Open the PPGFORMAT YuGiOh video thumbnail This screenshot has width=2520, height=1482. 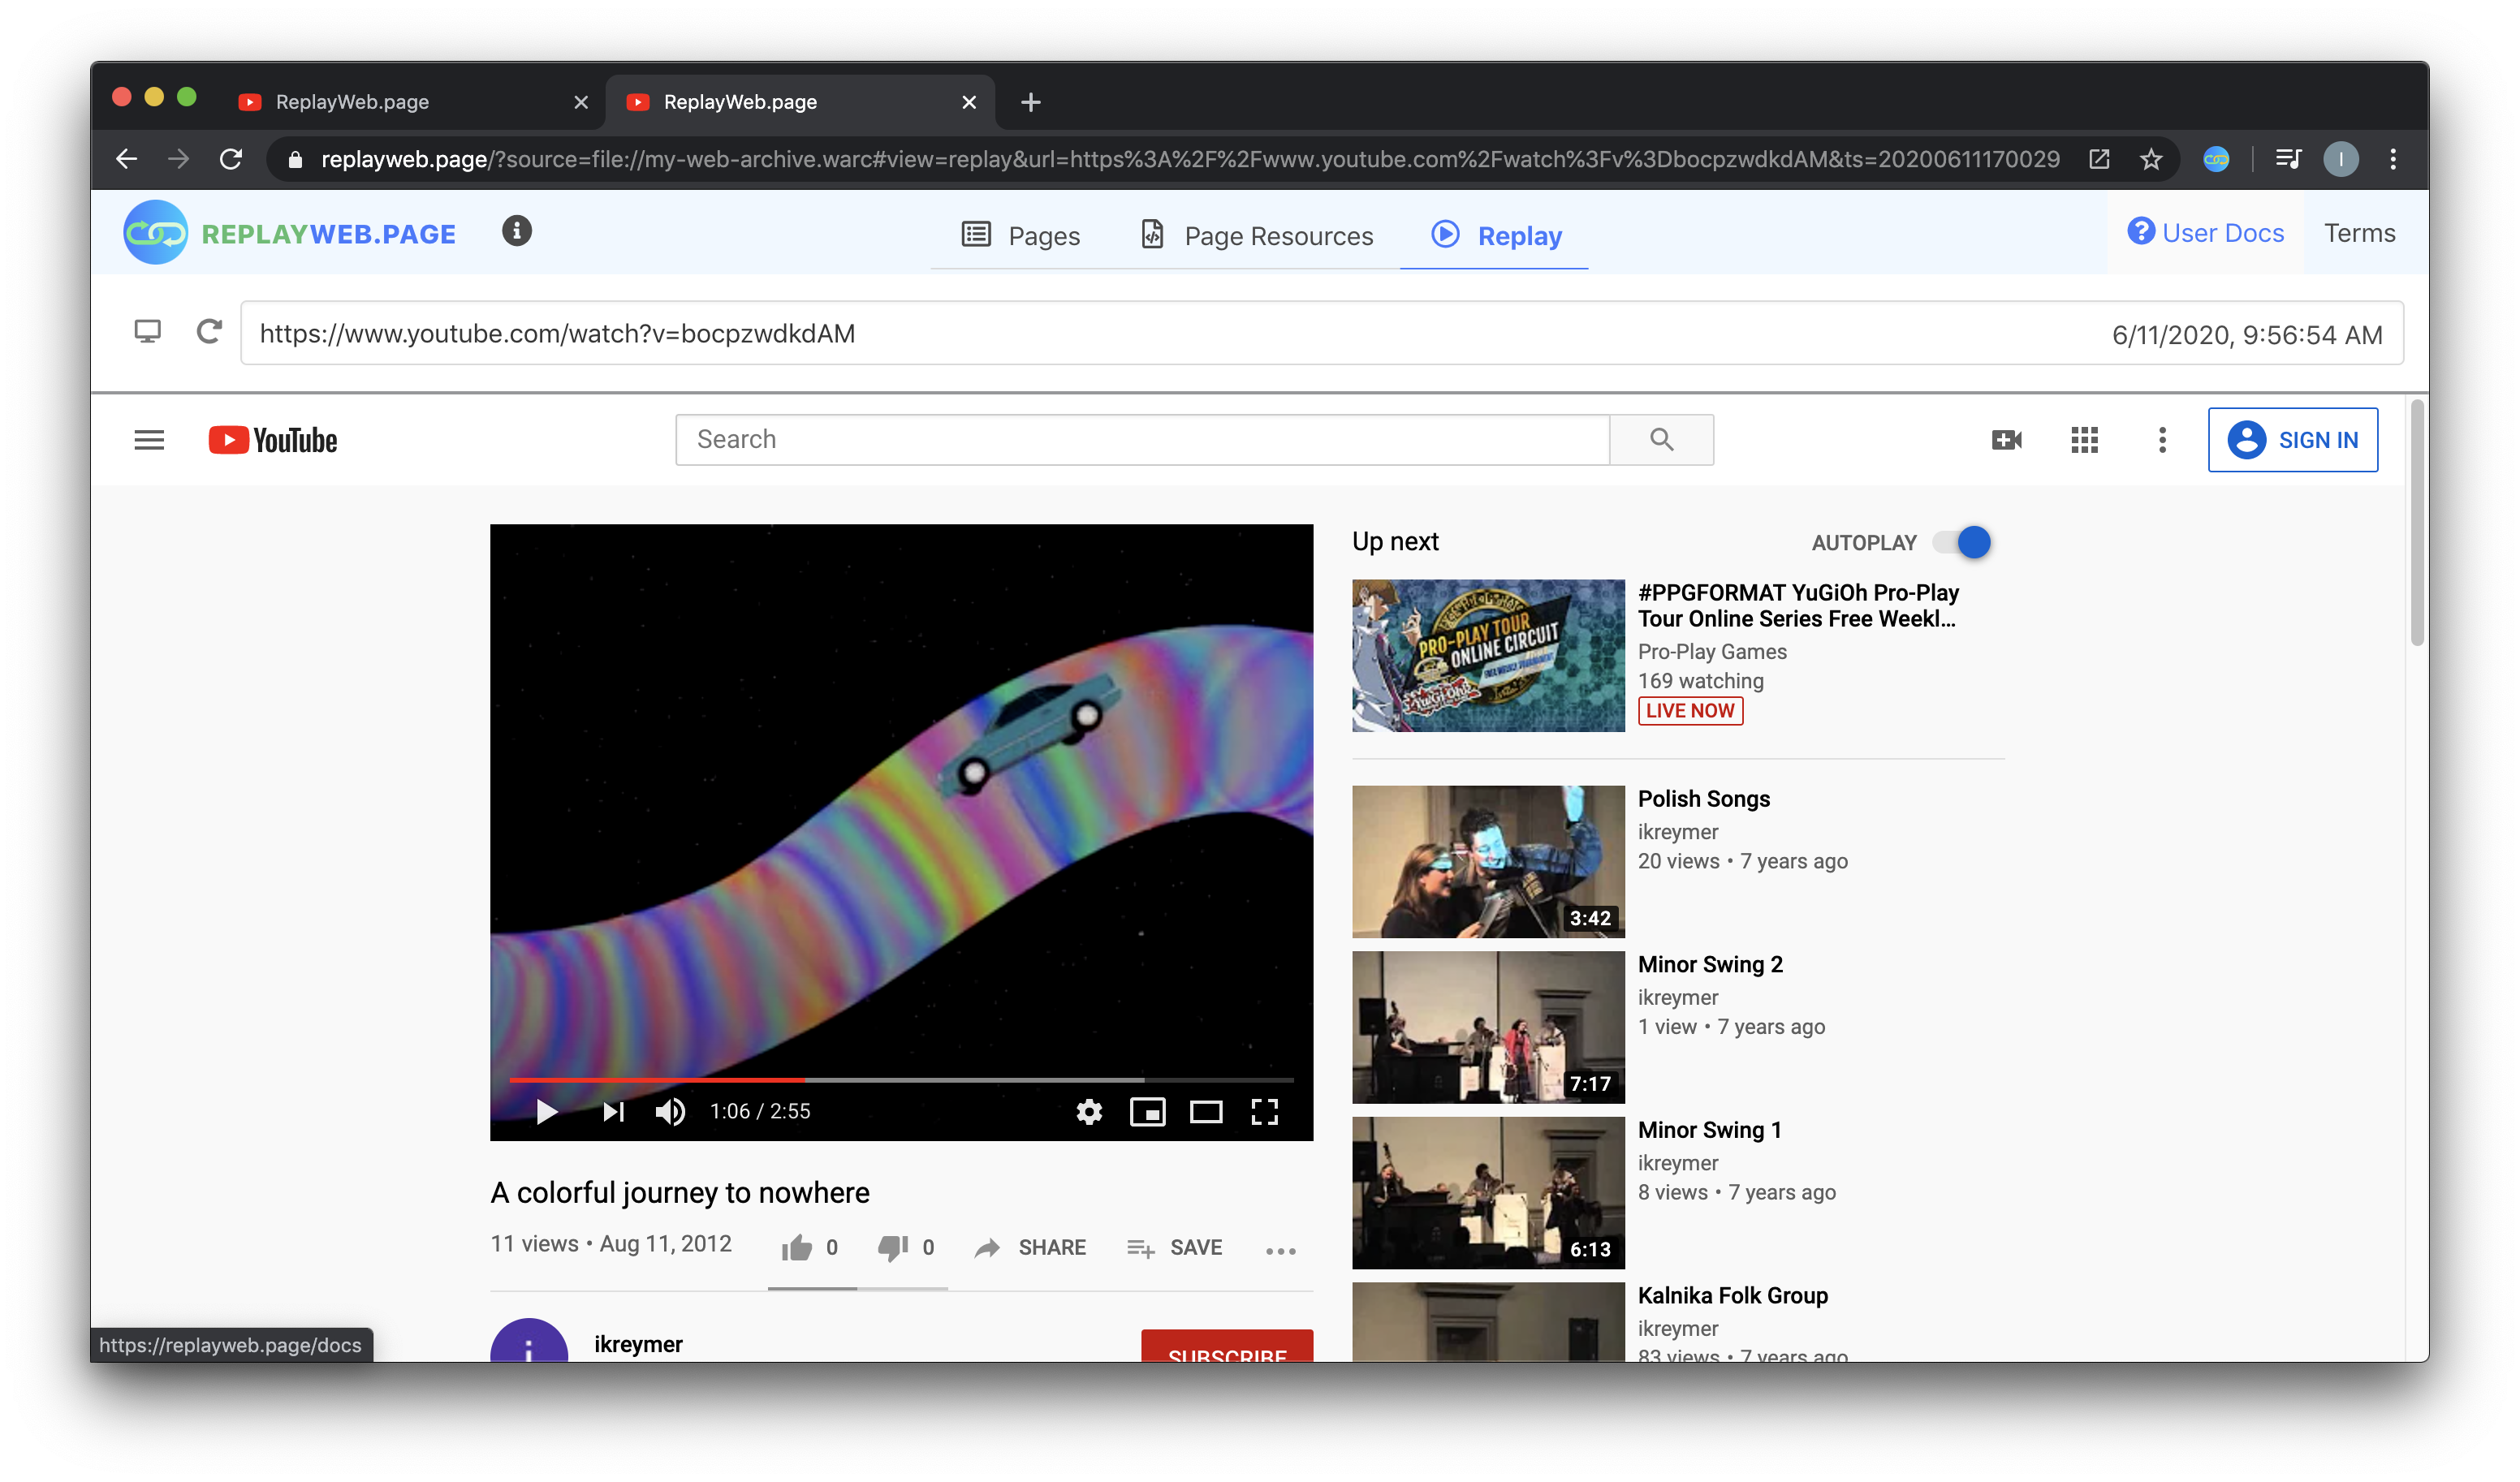point(1488,655)
